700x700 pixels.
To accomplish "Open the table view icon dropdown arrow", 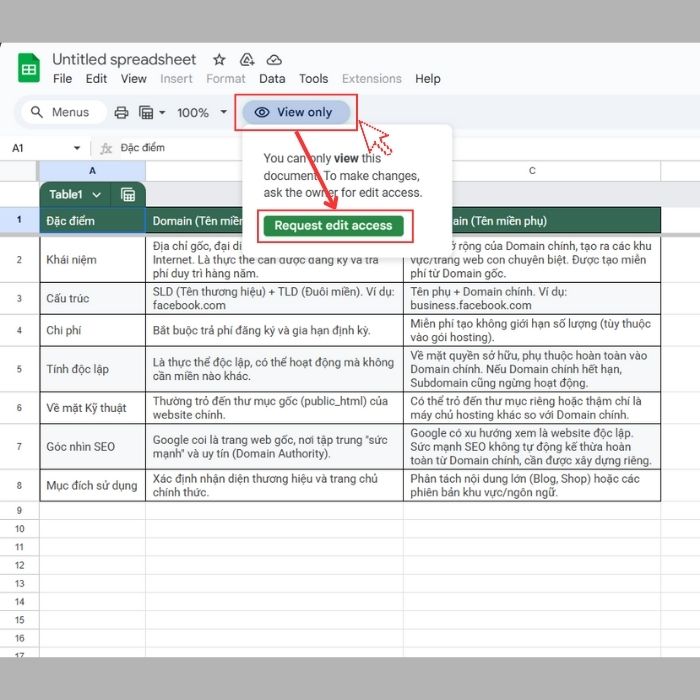I will pos(162,112).
